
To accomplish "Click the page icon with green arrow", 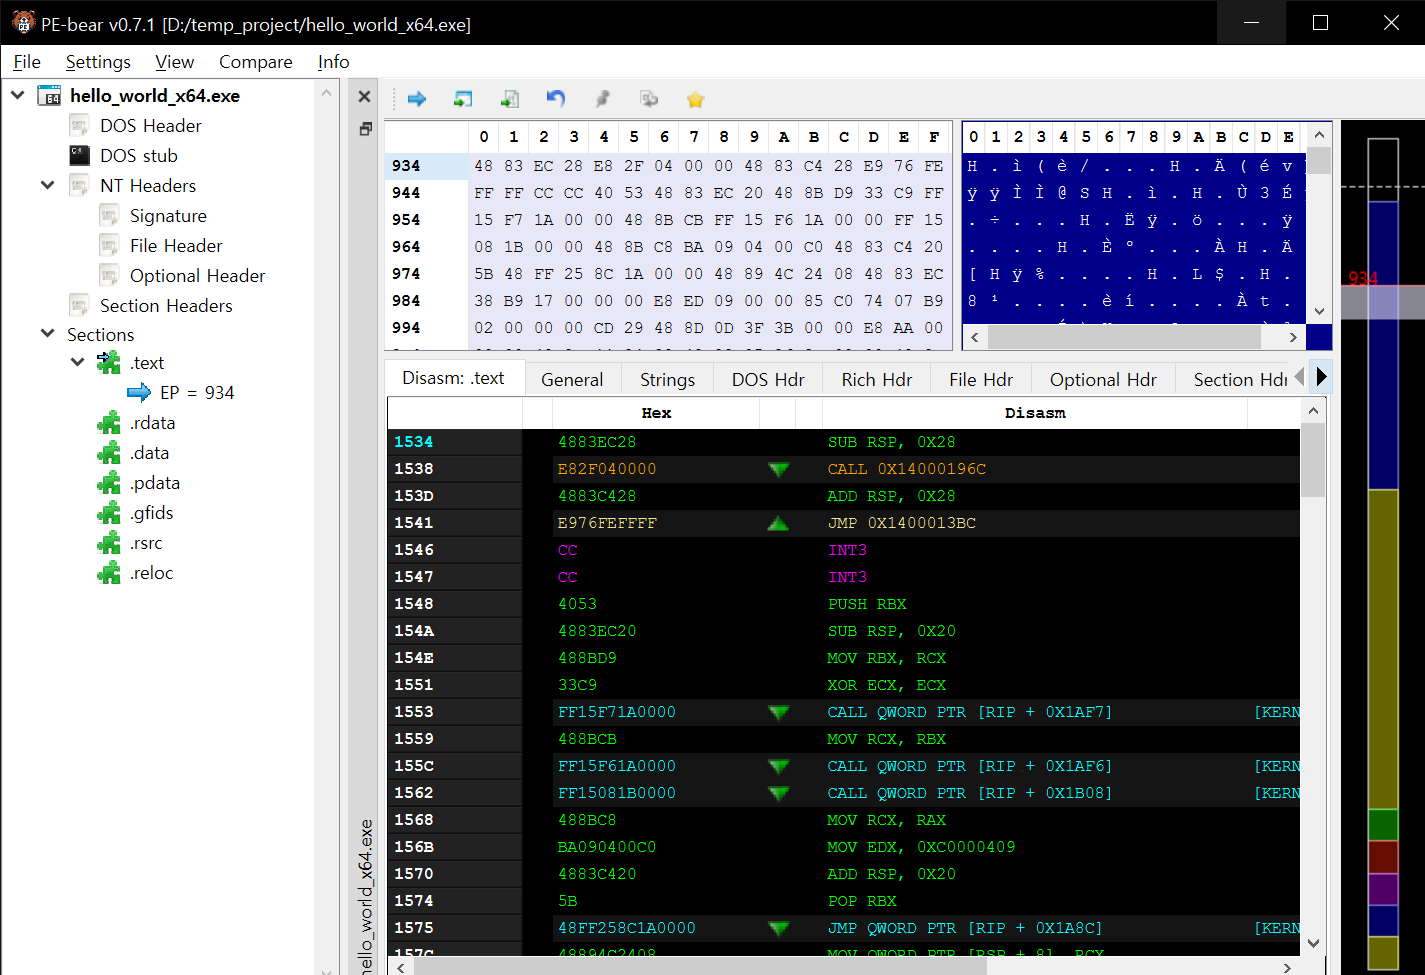I will coord(510,99).
